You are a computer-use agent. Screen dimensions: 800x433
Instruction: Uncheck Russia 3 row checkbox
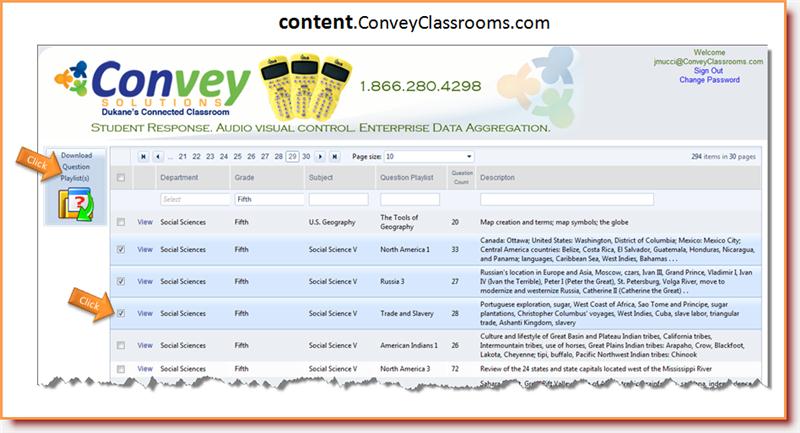click(121, 281)
